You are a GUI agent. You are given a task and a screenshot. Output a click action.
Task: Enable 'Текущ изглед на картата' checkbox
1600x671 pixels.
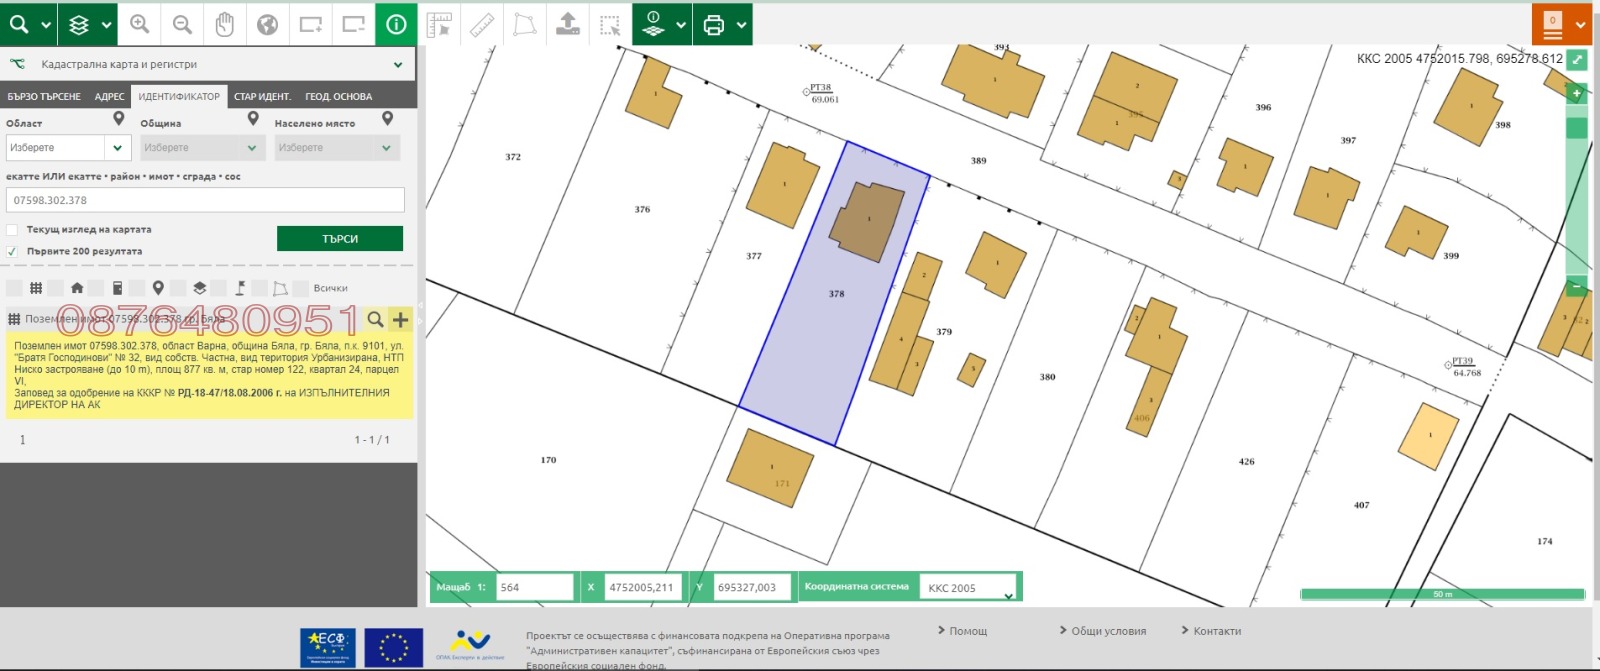point(12,230)
